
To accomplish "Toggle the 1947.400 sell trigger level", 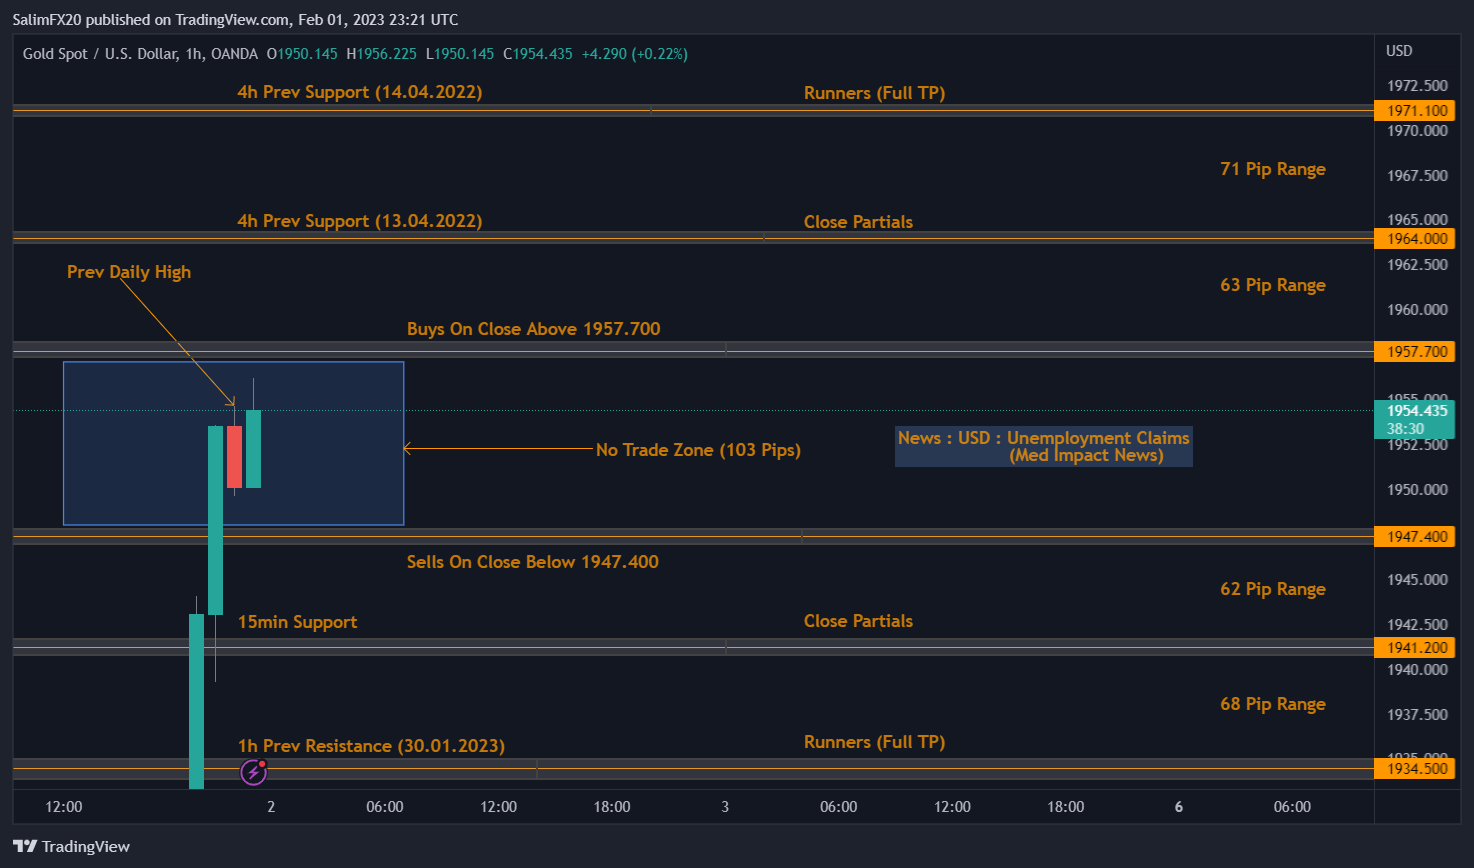I will coord(1414,536).
